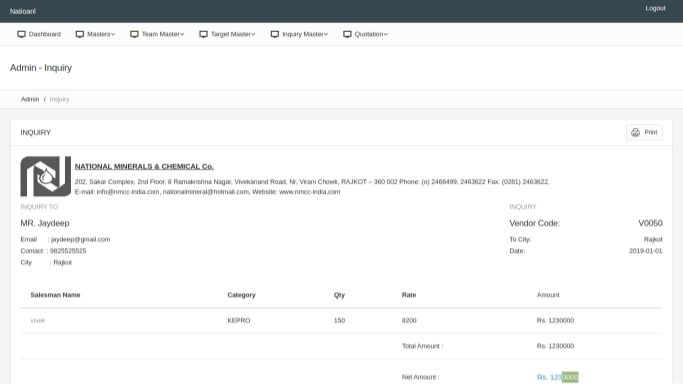This screenshot has height=384, width=683.
Task: Open the Team Master menu
Action: (157, 34)
